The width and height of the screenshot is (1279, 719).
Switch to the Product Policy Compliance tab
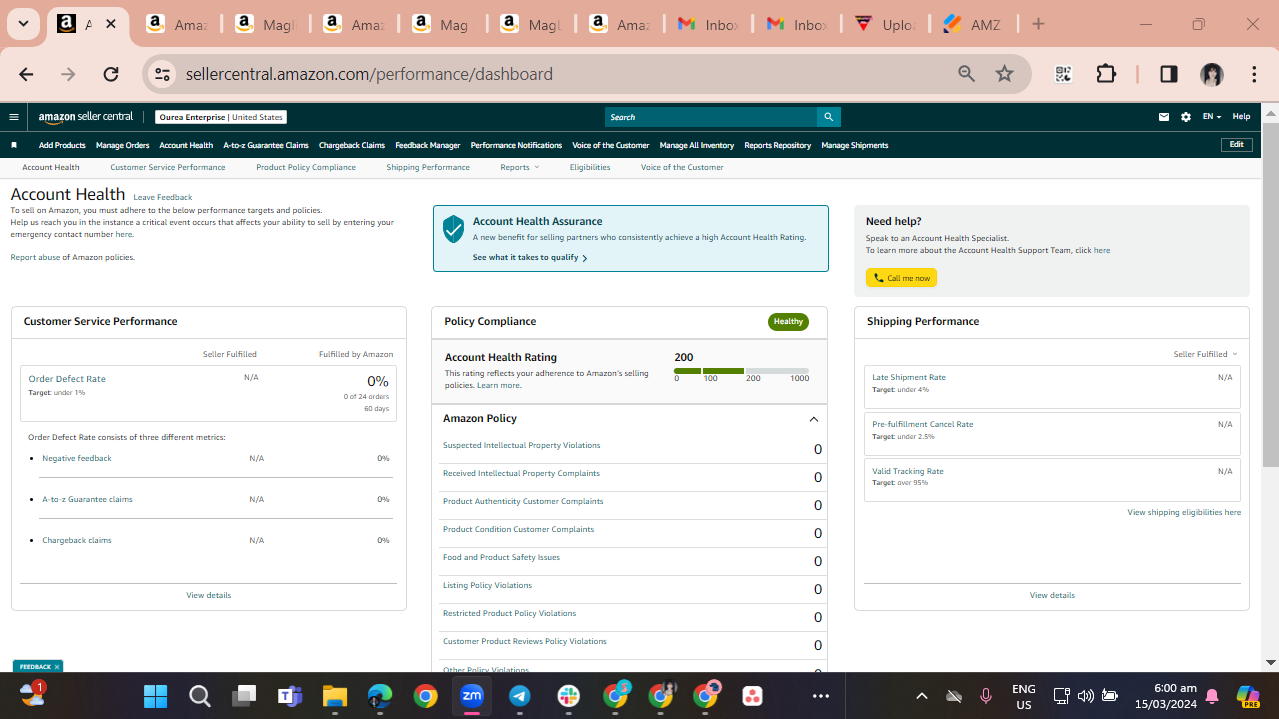pyautogui.click(x=305, y=167)
